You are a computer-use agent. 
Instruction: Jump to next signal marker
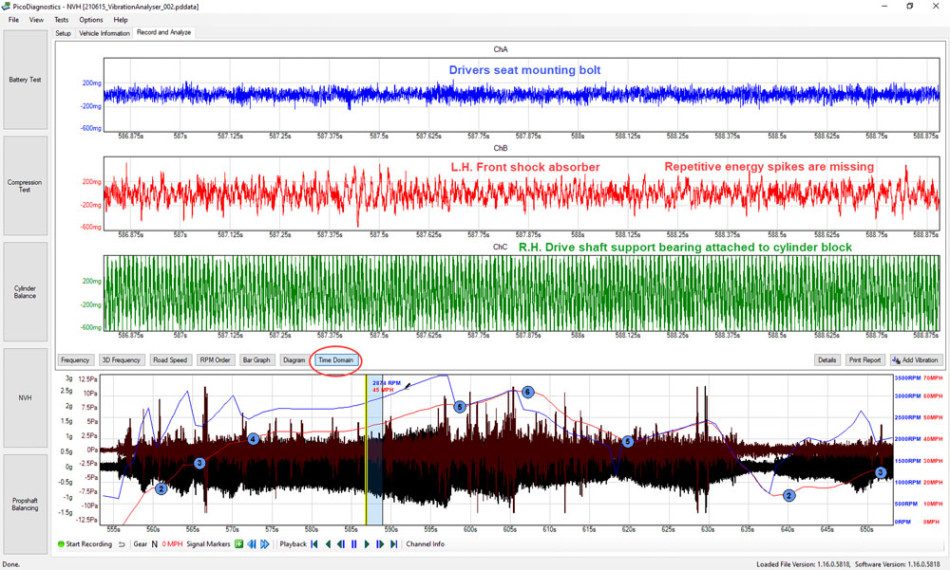pyautogui.click(x=265, y=544)
